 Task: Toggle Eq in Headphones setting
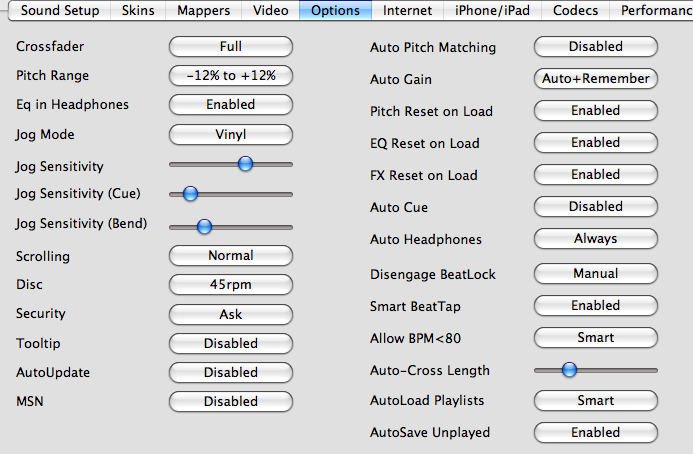(x=231, y=104)
